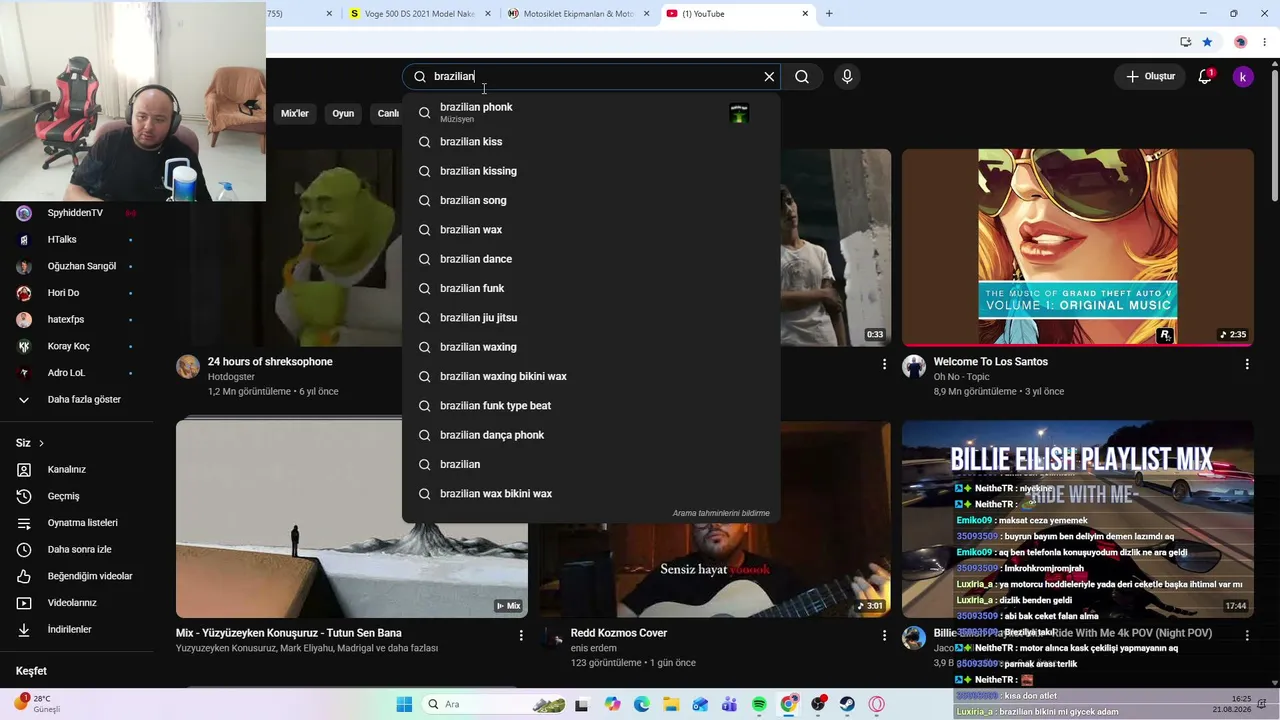Click the install app icon in the address bar
Viewport: 1280px width, 720px height.
(x=1185, y=42)
